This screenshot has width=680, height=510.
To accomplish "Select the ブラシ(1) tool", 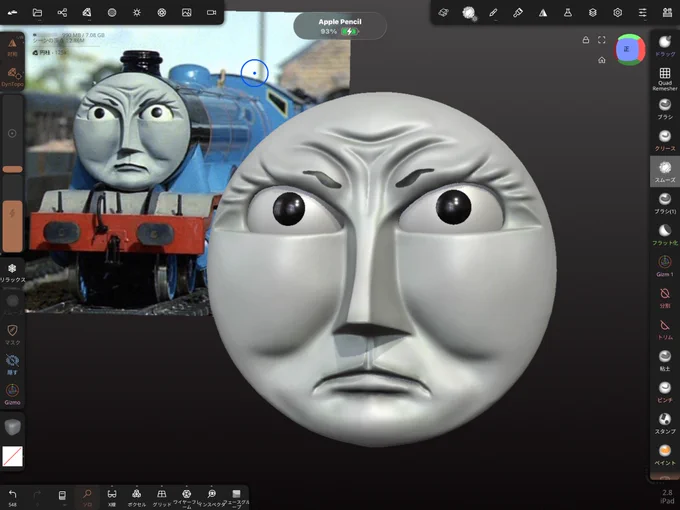I will point(665,203).
